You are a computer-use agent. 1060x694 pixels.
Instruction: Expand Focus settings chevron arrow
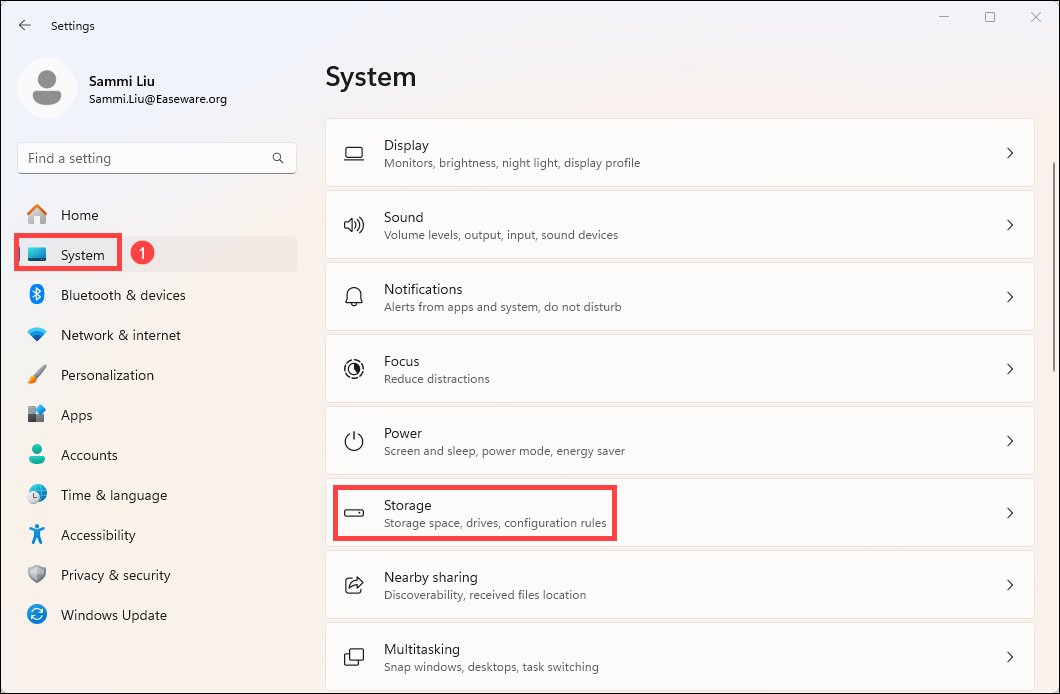1010,369
